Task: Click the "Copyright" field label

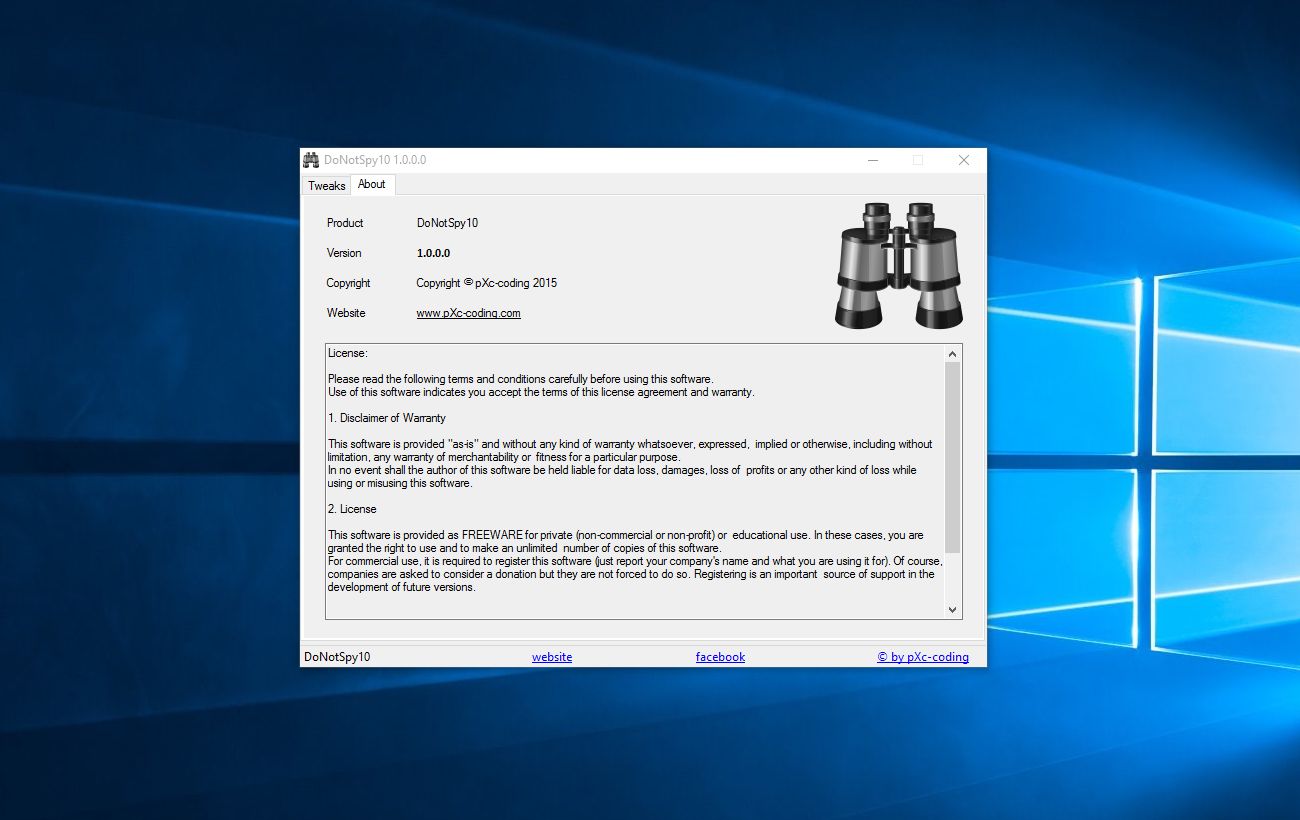Action: (x=348, y=283)
